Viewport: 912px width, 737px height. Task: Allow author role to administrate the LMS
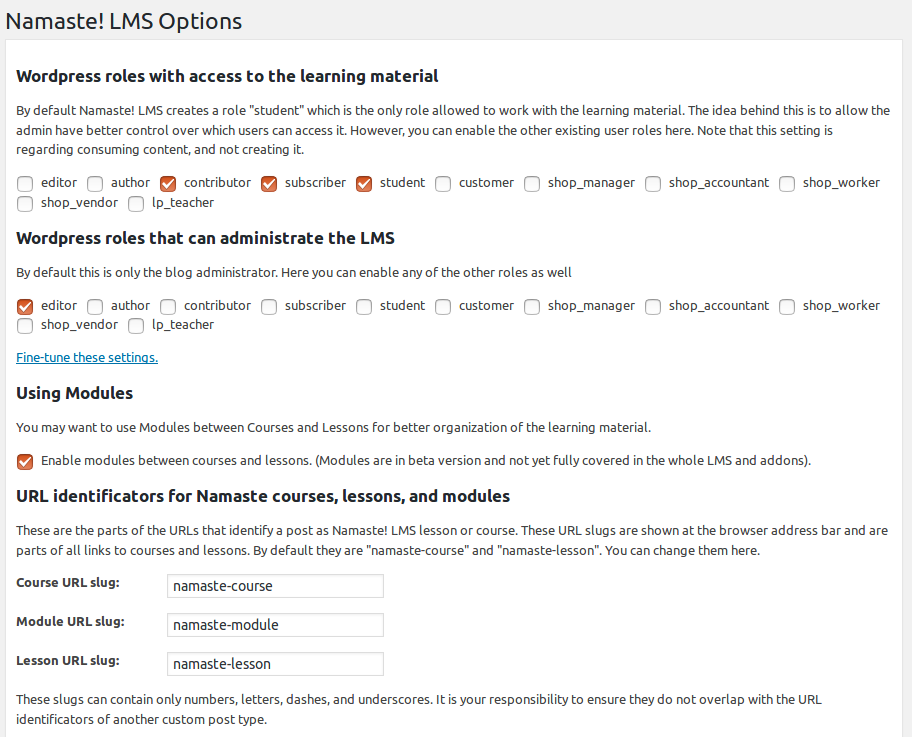click(x=95, y=307)
